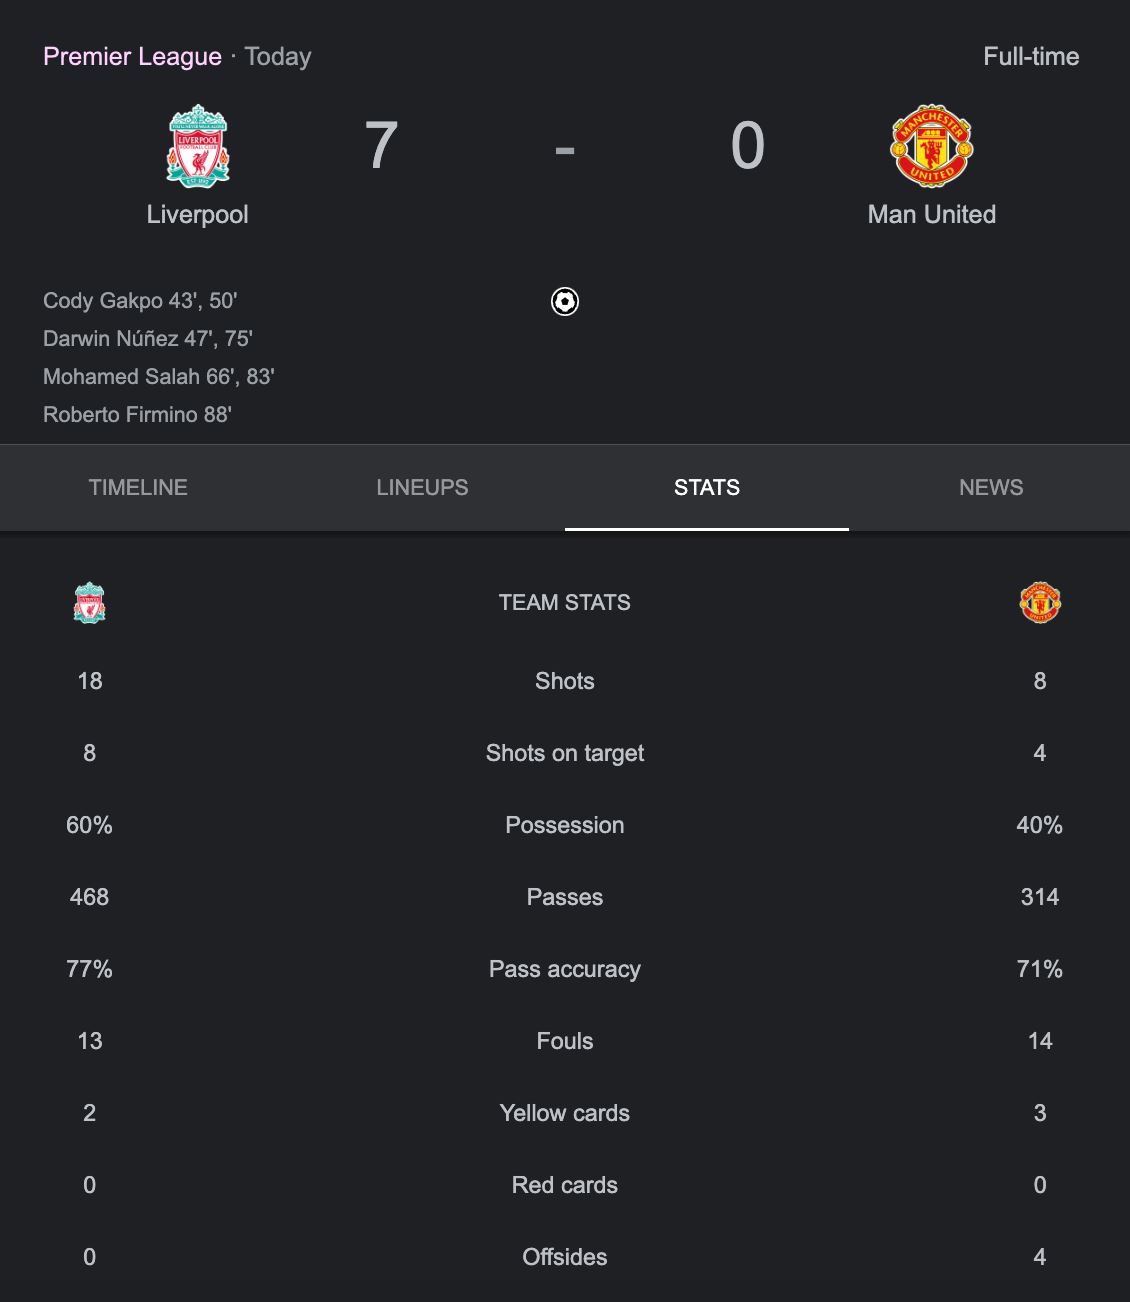Screen dimensions: 1130x1302
Task: Open the Premier League link
Action: pyautogui.click(x=131, y=56)
